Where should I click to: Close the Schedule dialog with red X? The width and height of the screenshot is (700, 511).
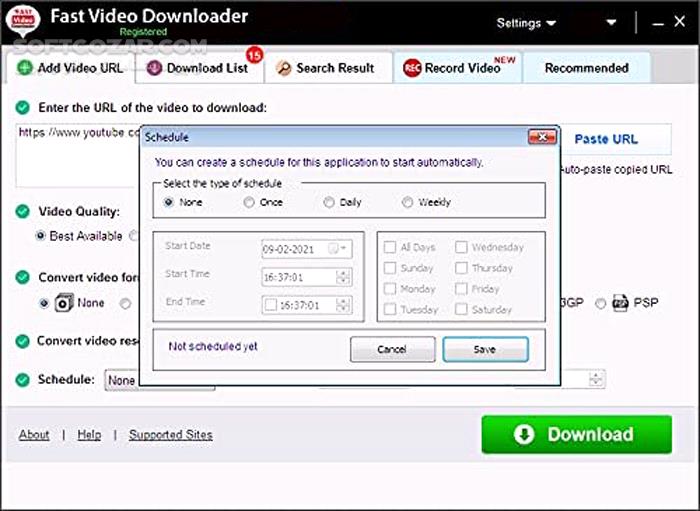tap(542, 137)
